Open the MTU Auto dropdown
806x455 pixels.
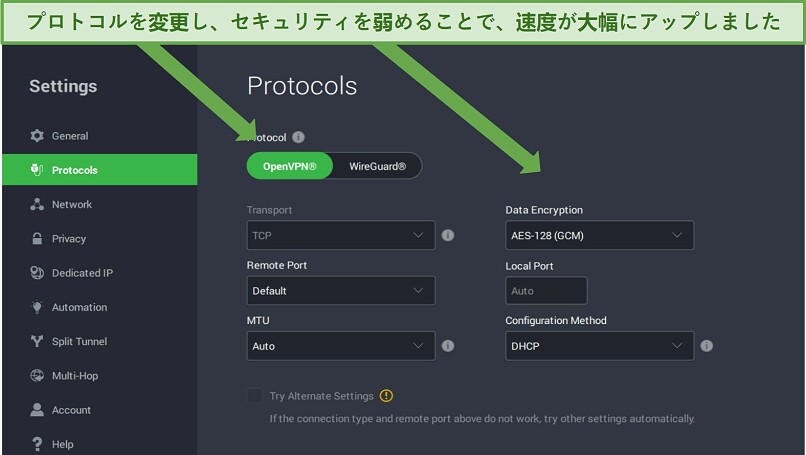(341, 346)
